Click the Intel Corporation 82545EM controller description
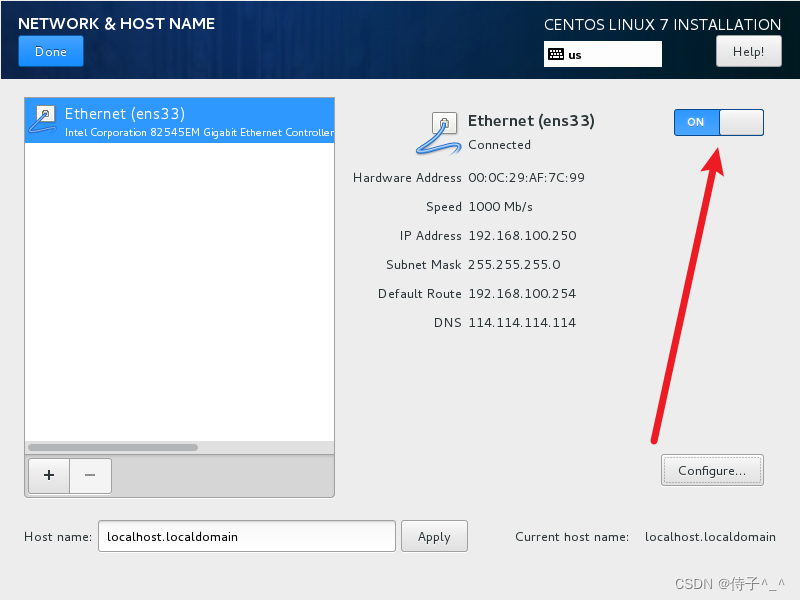 (x=199, y=133)
